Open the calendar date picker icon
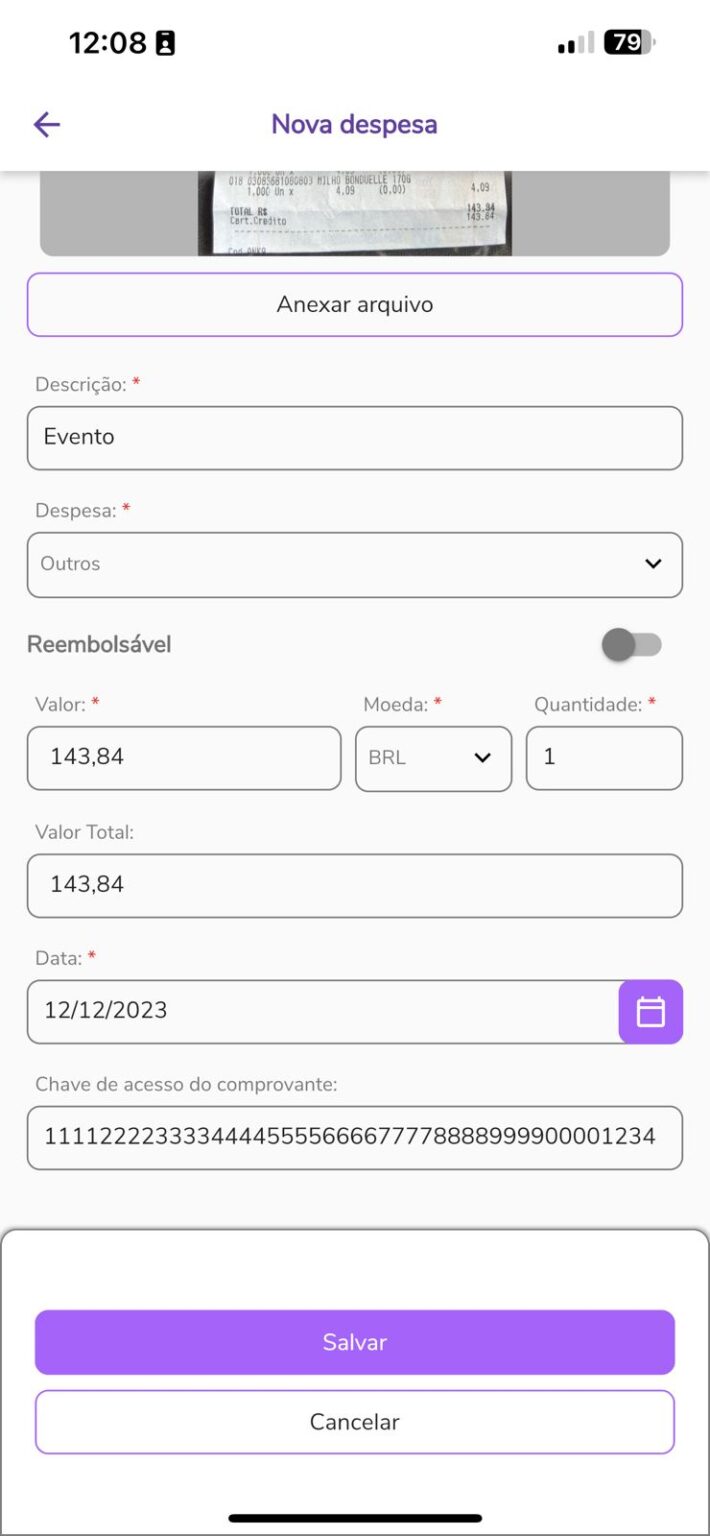Screen dimensions: 710x1536 tap(651, 1011)
